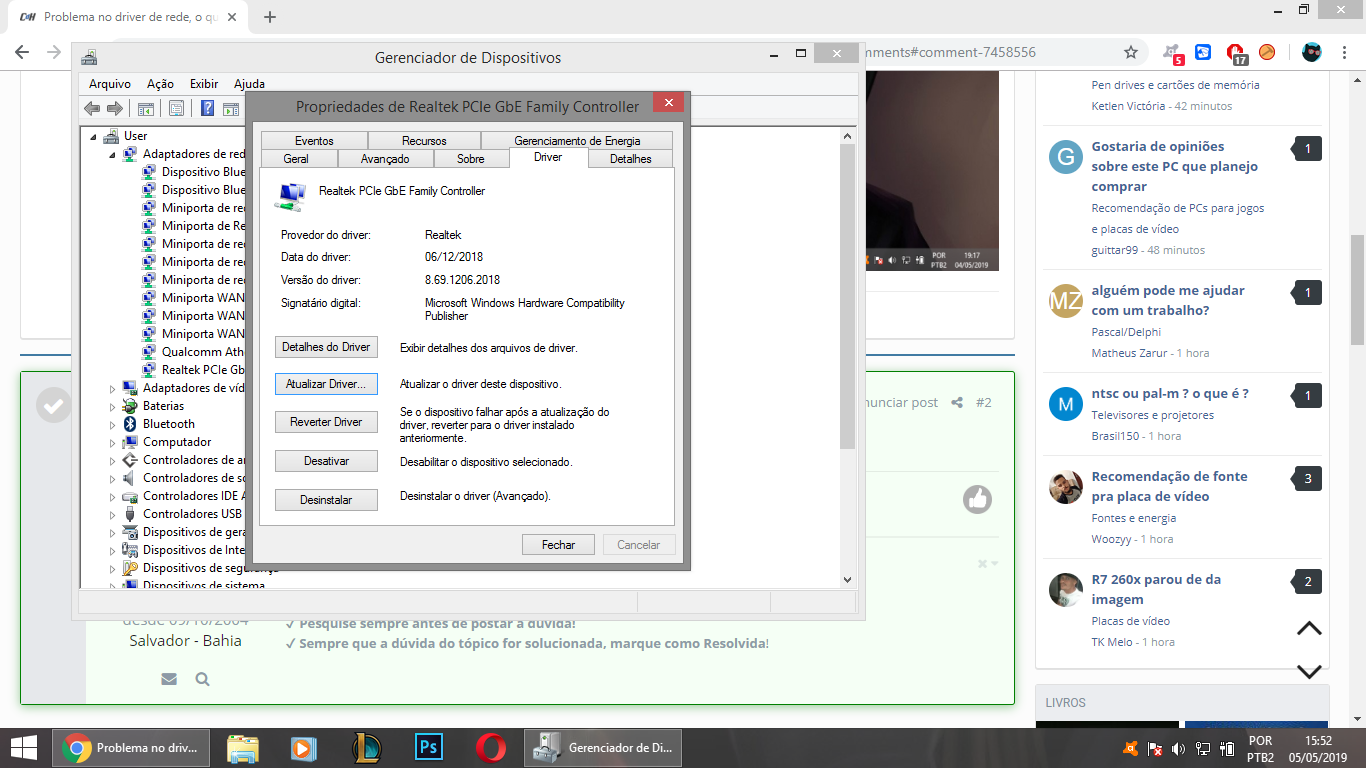
Task: Open File Explorer from the taskbar
Action: [243, 747]
